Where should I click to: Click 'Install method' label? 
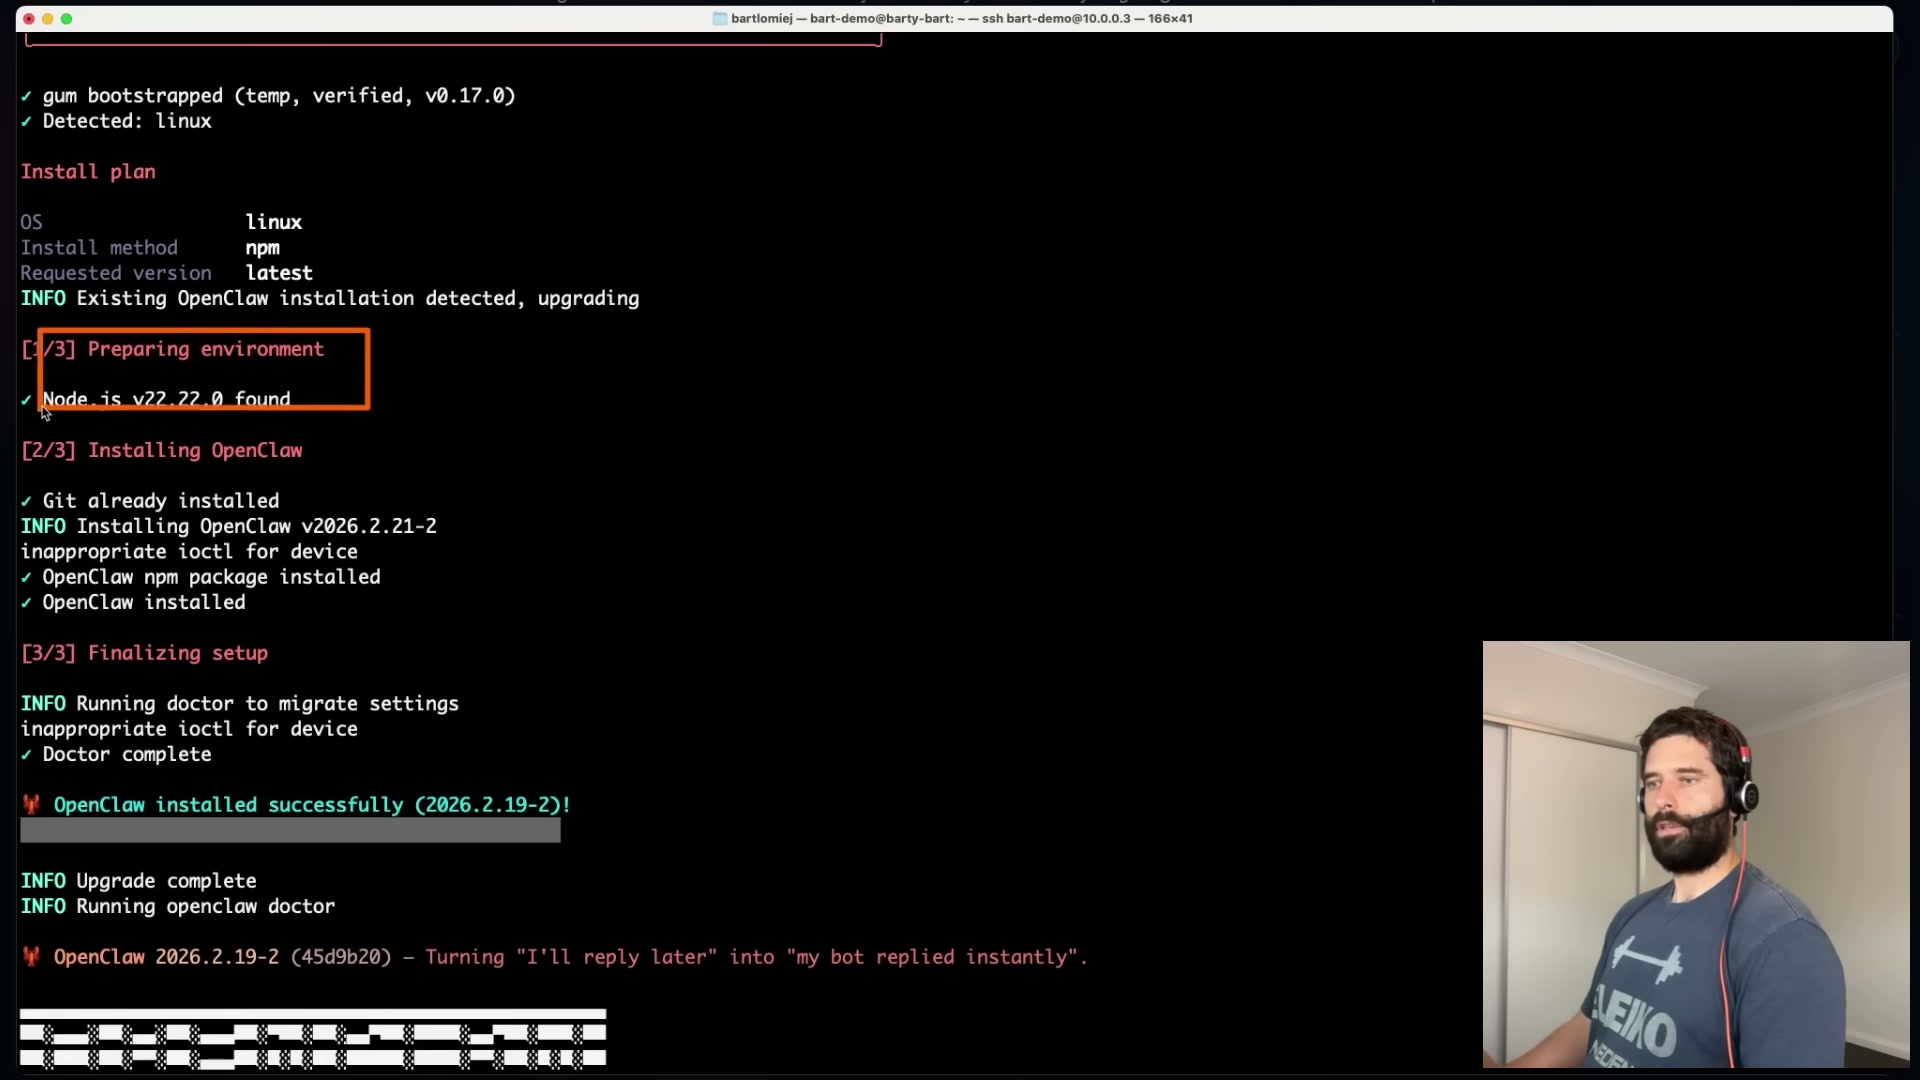pyautogui.click(x=99, y=248)
